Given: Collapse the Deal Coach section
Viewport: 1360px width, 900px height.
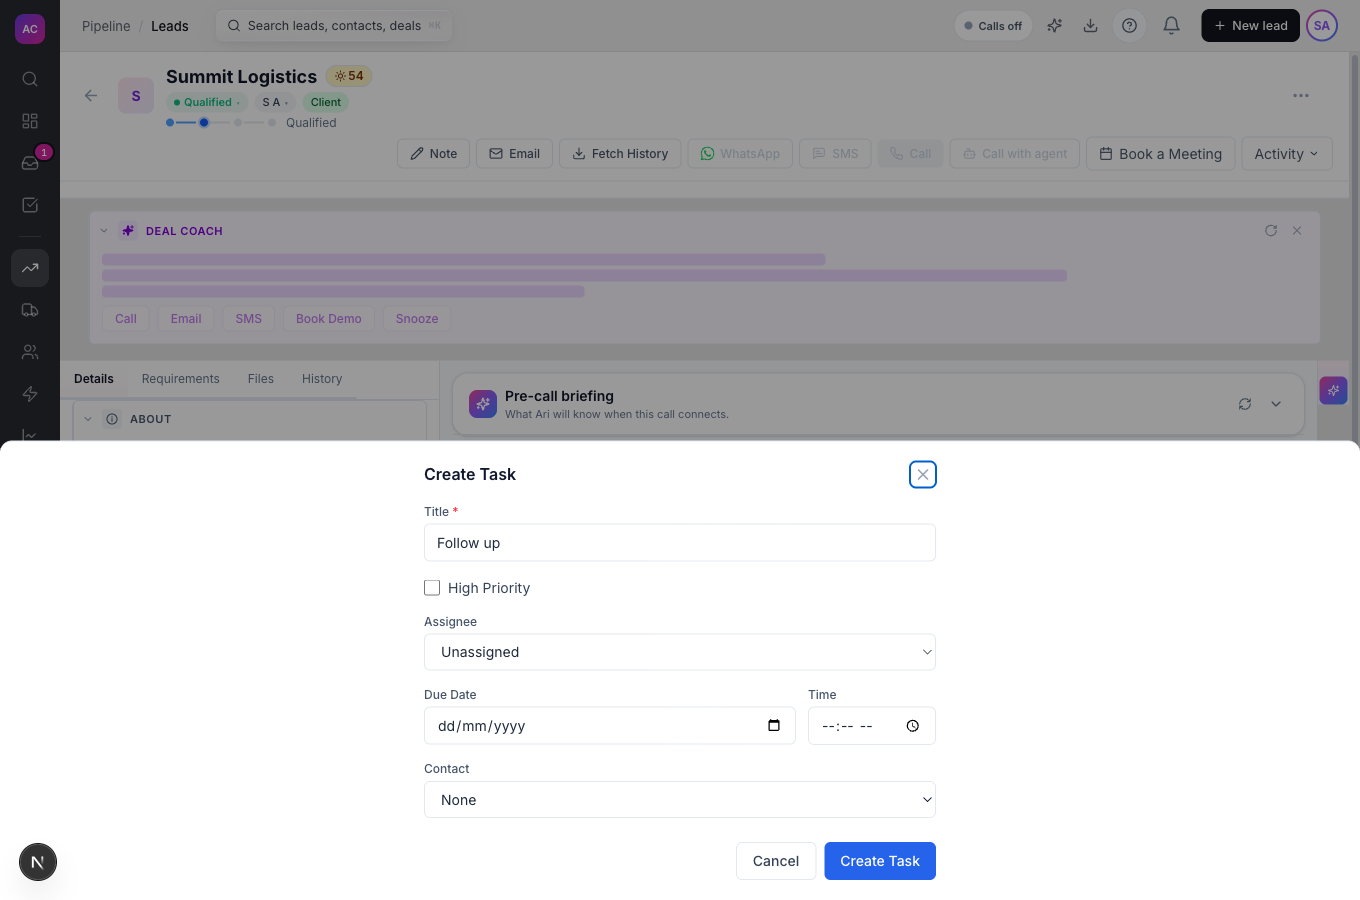Looking at the screenshot, I should [104, 231].
